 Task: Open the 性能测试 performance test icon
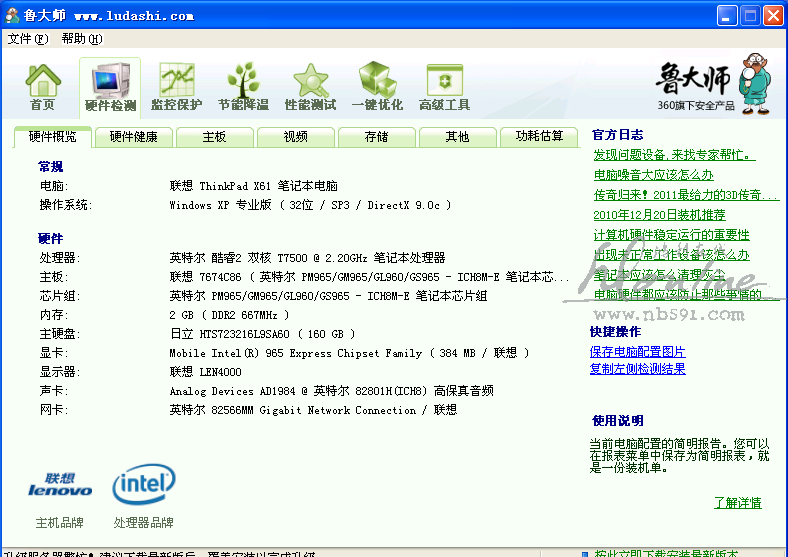pyautogui.click(x=310, y=86)
